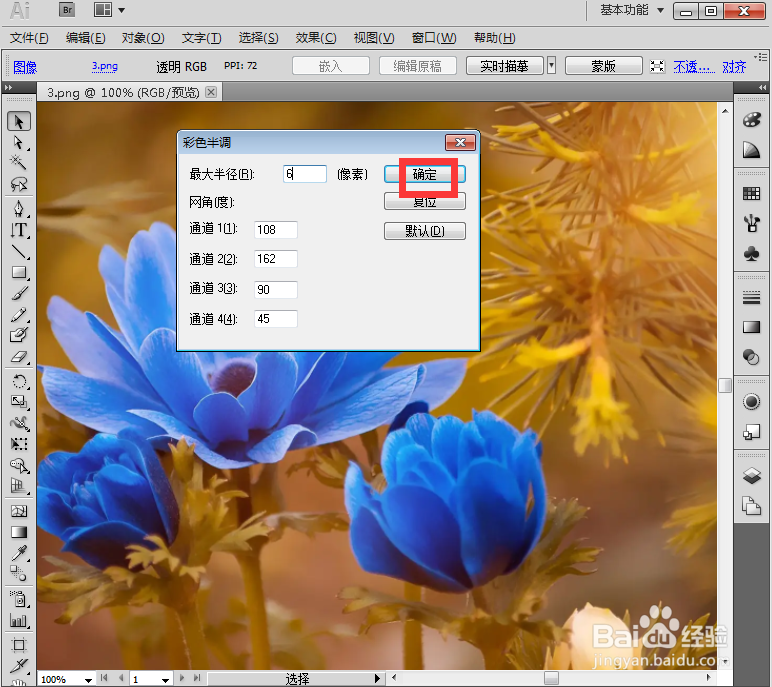Open the Transparency panel icon

pyautogui.click(x=751, y=357)
